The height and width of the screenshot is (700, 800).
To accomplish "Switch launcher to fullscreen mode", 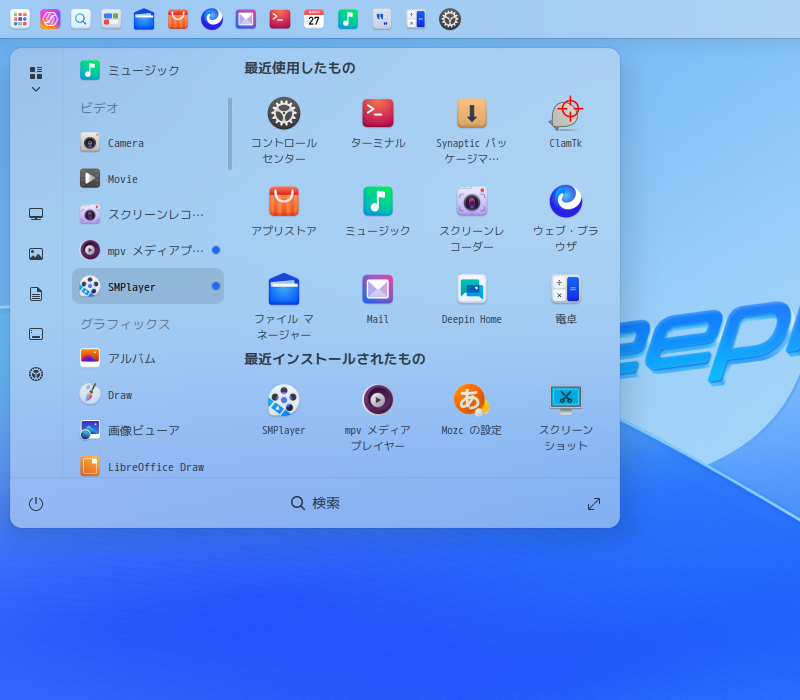I will [593, 504].
